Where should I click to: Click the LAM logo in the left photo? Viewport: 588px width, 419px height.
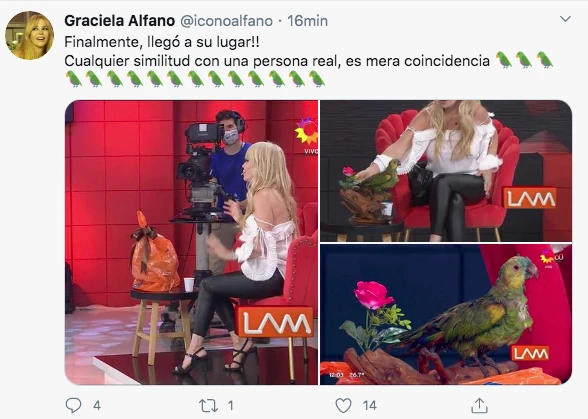coord(276,322)
